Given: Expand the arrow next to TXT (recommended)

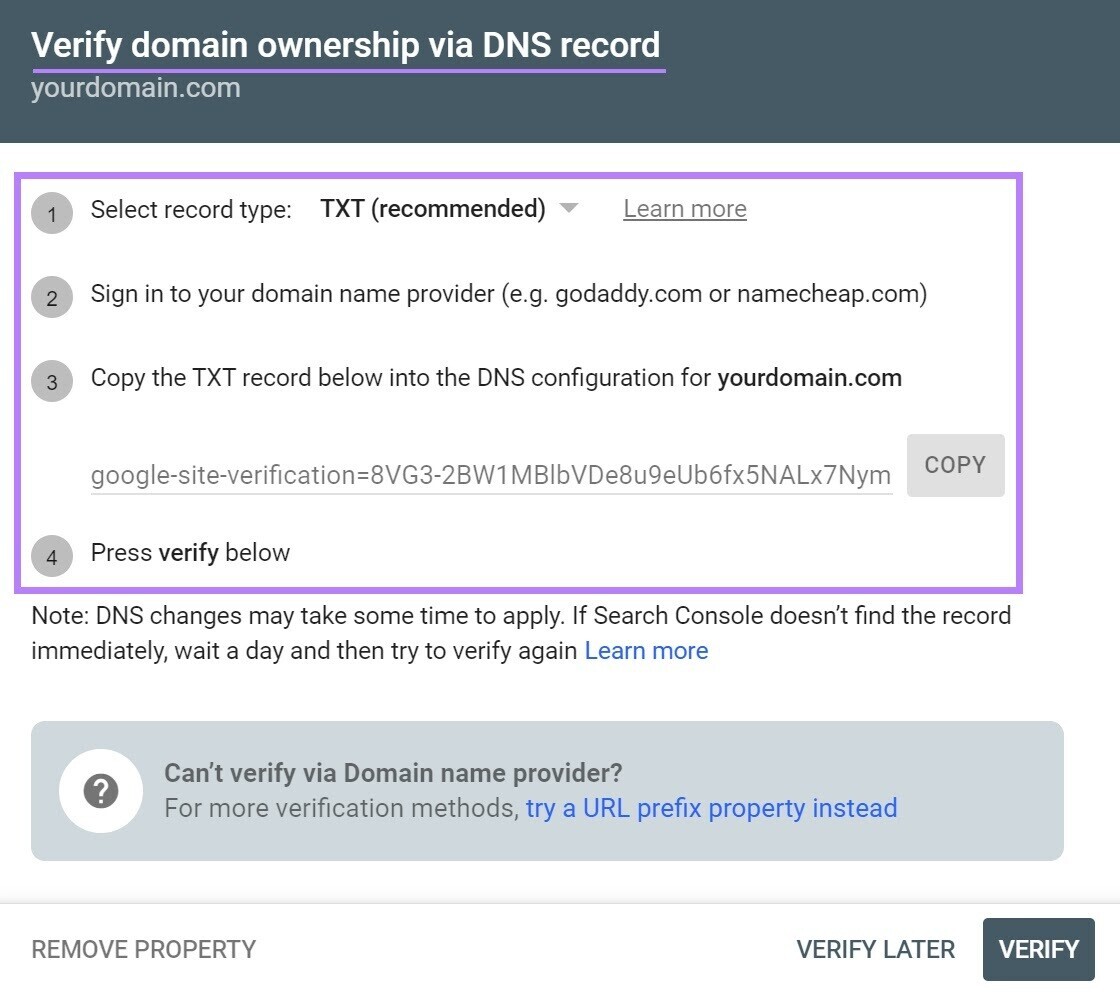Looking at the screenshot, I should point(567,208).
